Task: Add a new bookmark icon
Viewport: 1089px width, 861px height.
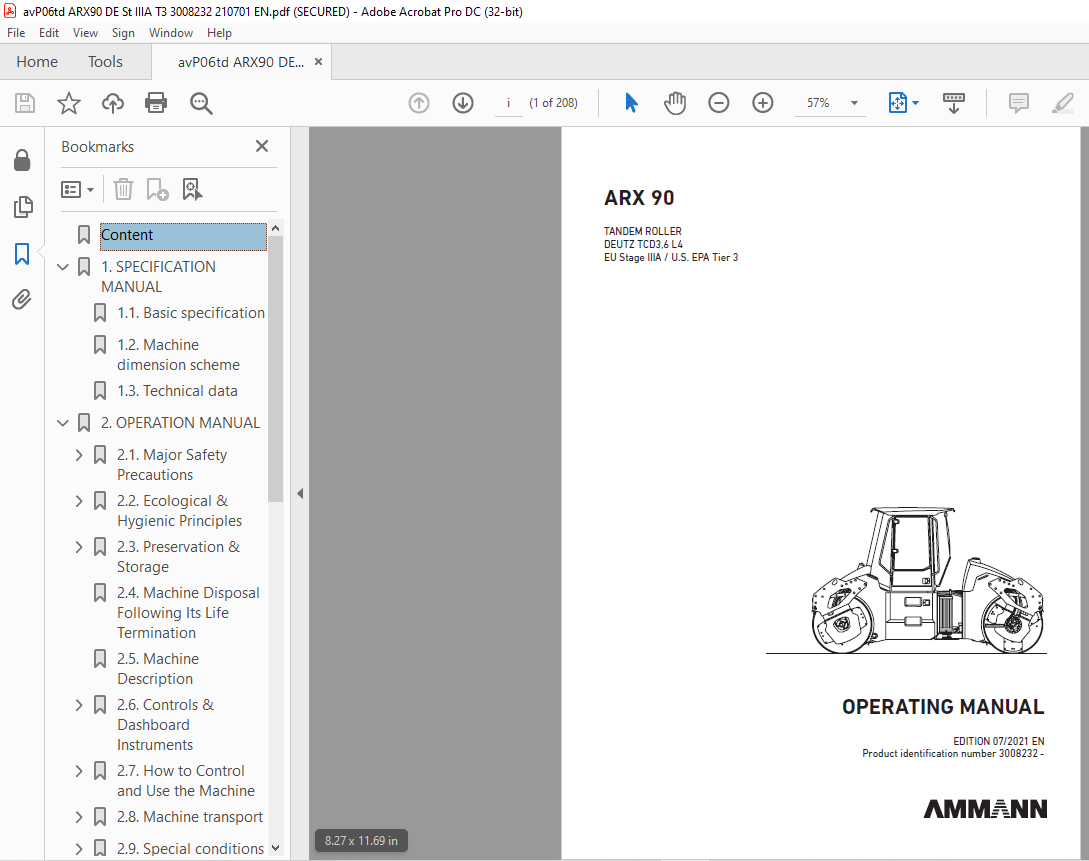Action: [x=158, y=189]
